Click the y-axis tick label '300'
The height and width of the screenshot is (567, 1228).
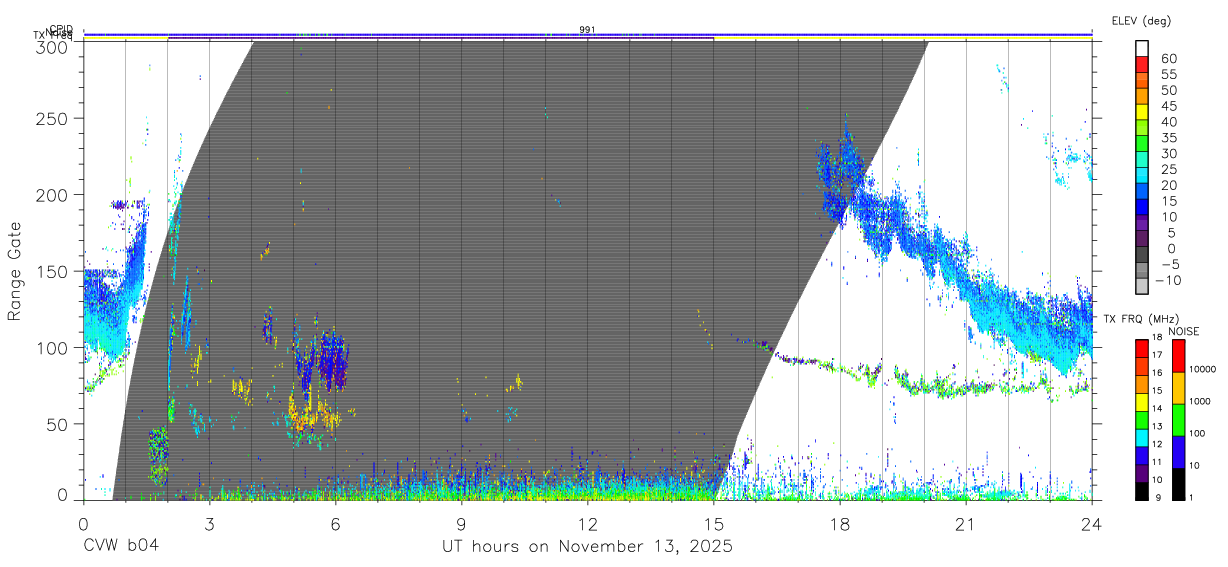pyautogui.click(x=52, y=47)
